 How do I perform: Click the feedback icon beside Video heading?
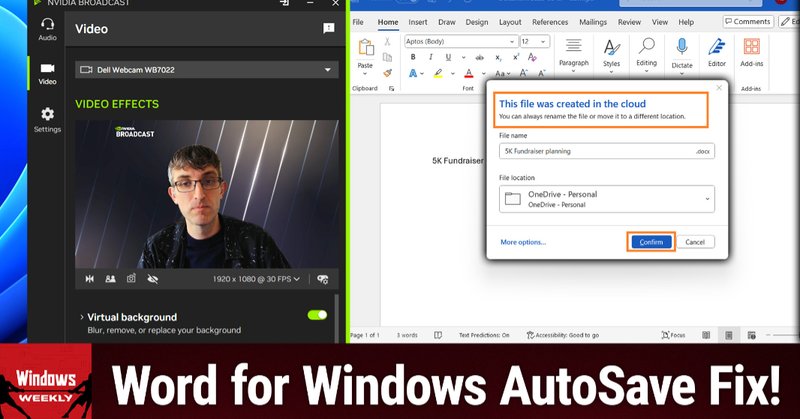[x=329, y=29]
